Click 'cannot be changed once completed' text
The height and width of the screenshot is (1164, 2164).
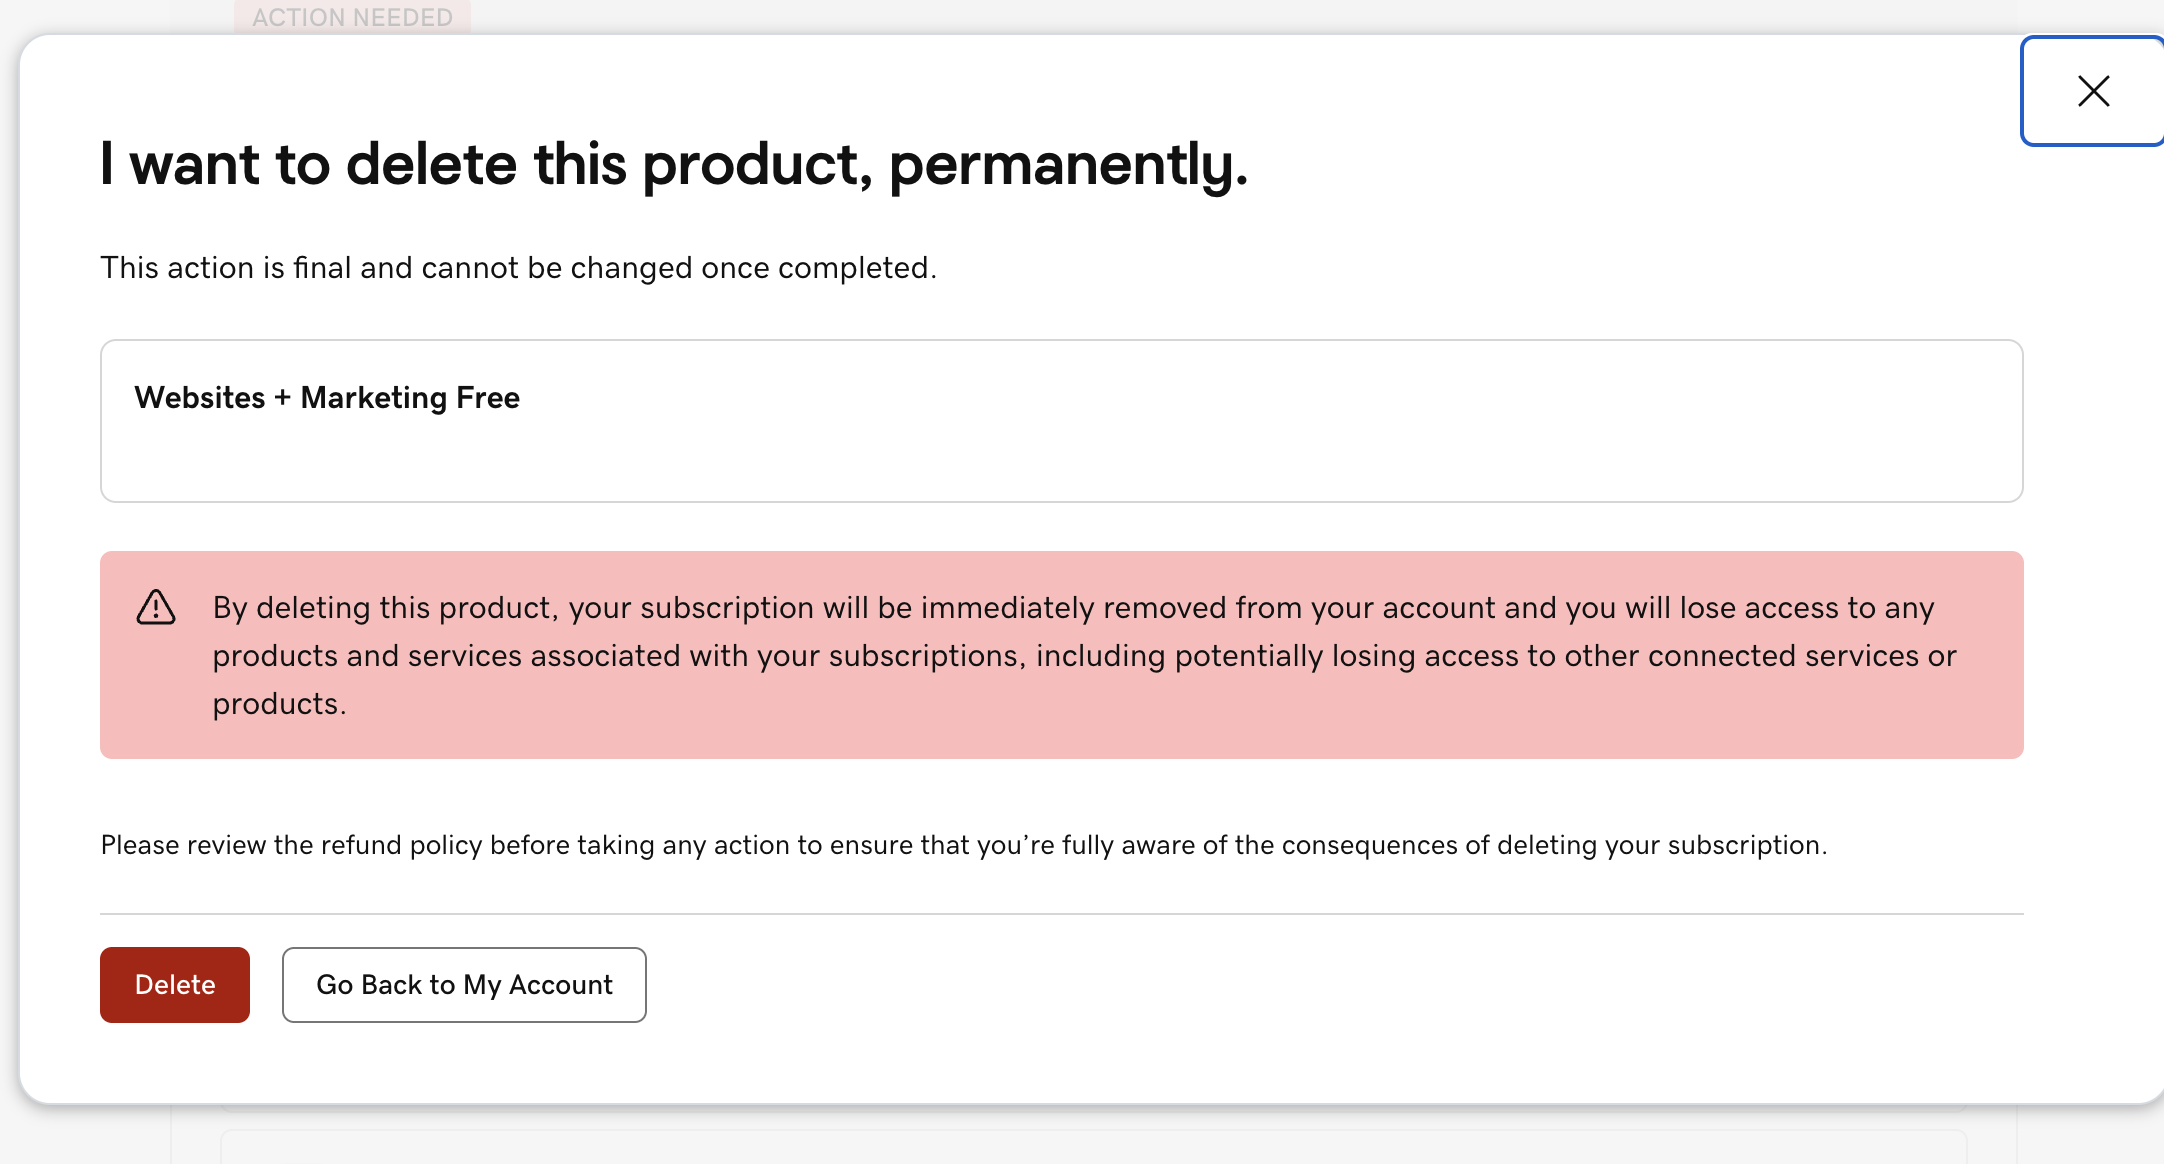pos(679,268)
